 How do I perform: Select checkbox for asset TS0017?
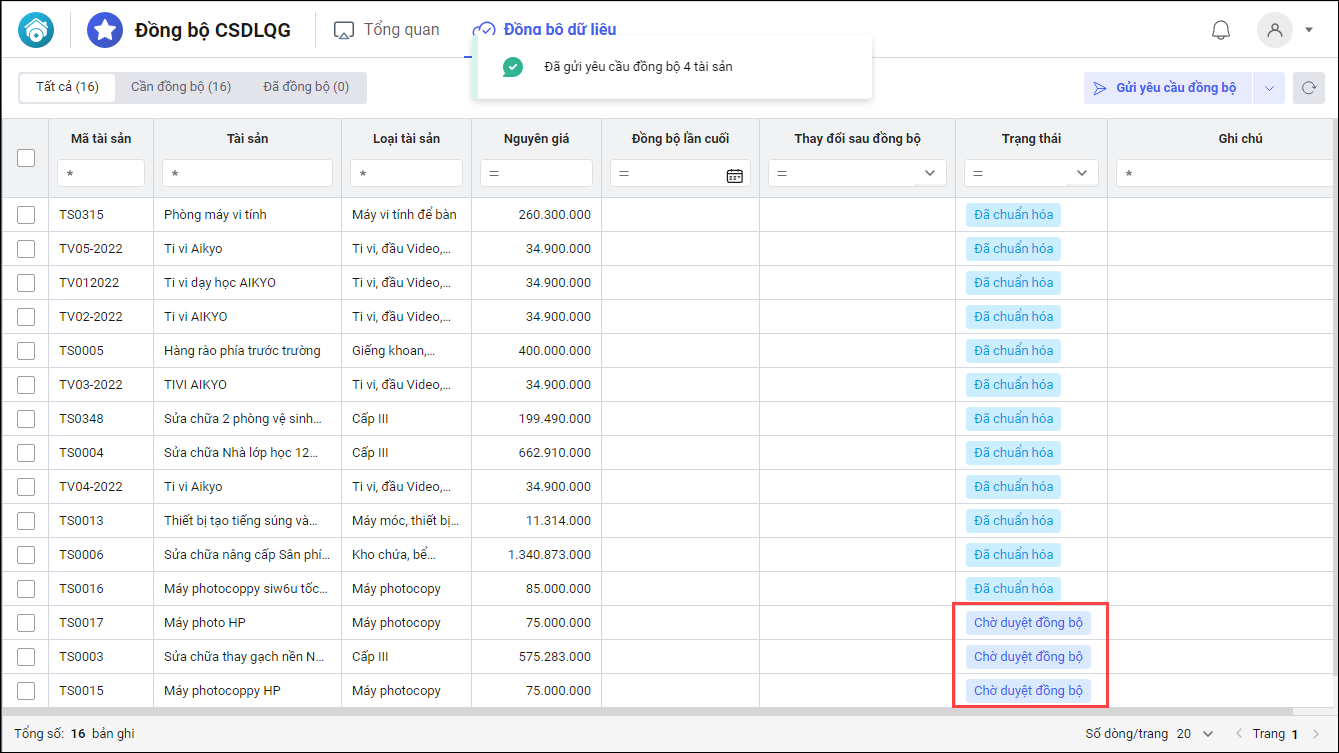pyautogui.click(x=26, y=623)
